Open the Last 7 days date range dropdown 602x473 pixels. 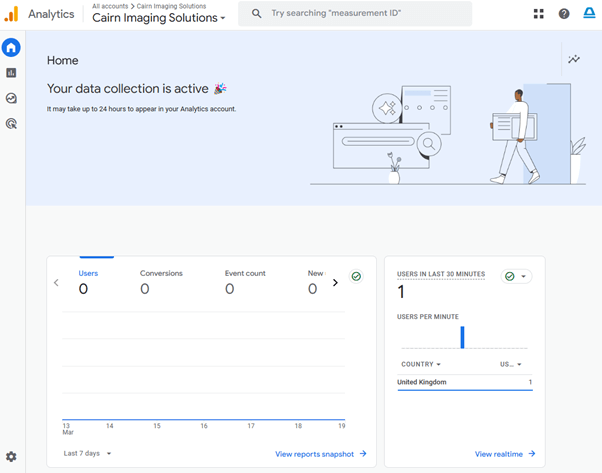click(x=87, y=453)
